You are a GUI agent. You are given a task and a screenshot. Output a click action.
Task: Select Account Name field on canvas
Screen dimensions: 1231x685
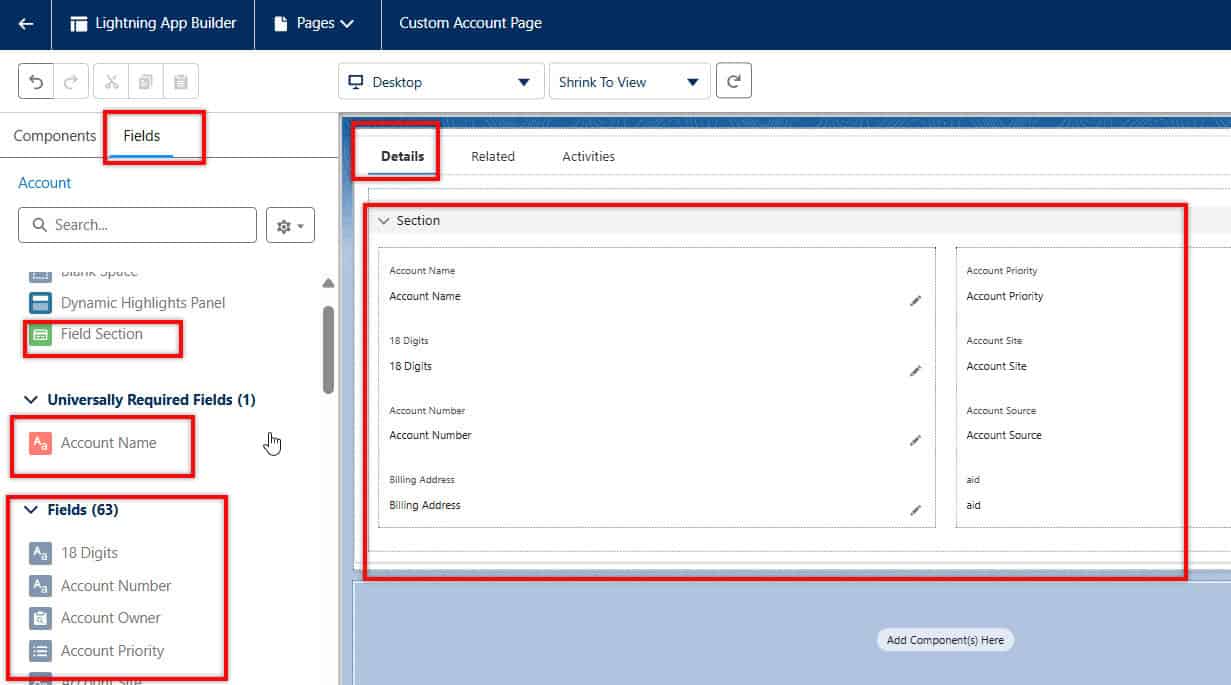[657, 284]
